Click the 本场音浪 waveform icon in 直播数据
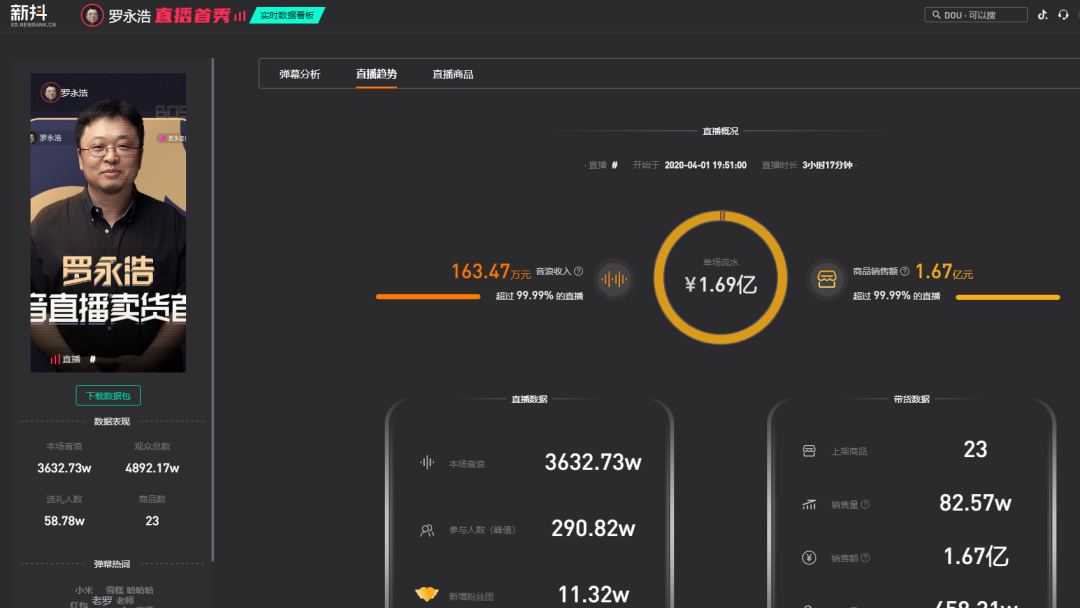1080x608 pixels. [x=427, y=462]
